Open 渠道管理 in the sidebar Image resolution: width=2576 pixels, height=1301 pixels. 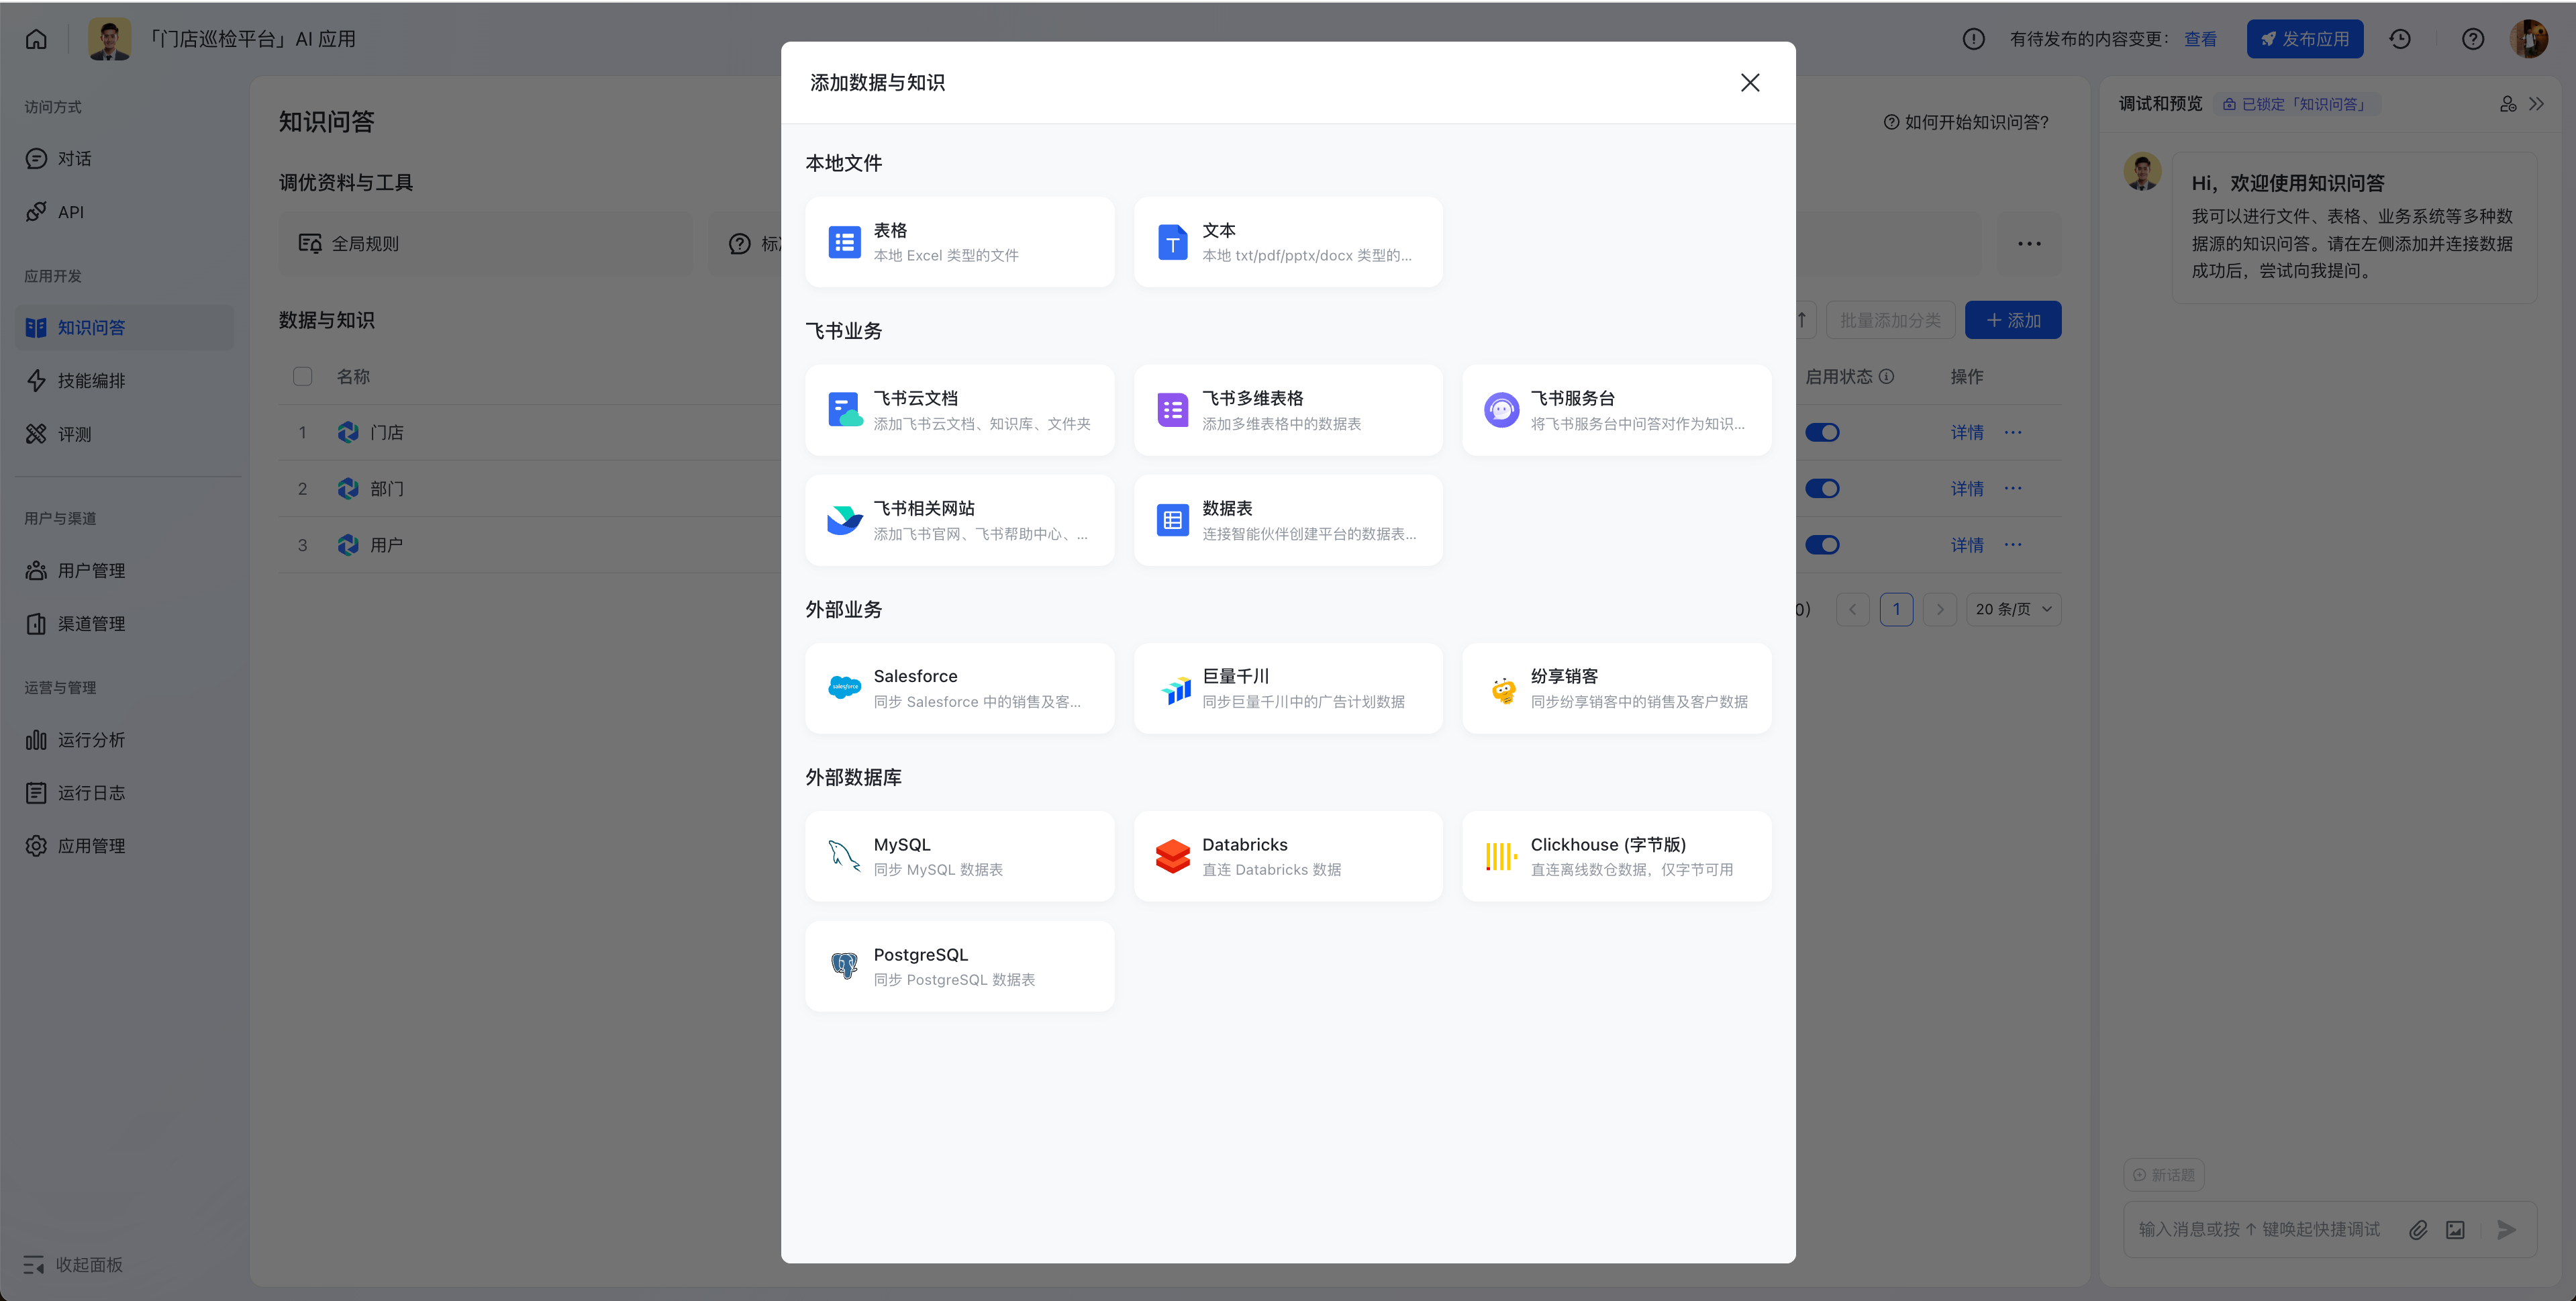pos(125,623)
